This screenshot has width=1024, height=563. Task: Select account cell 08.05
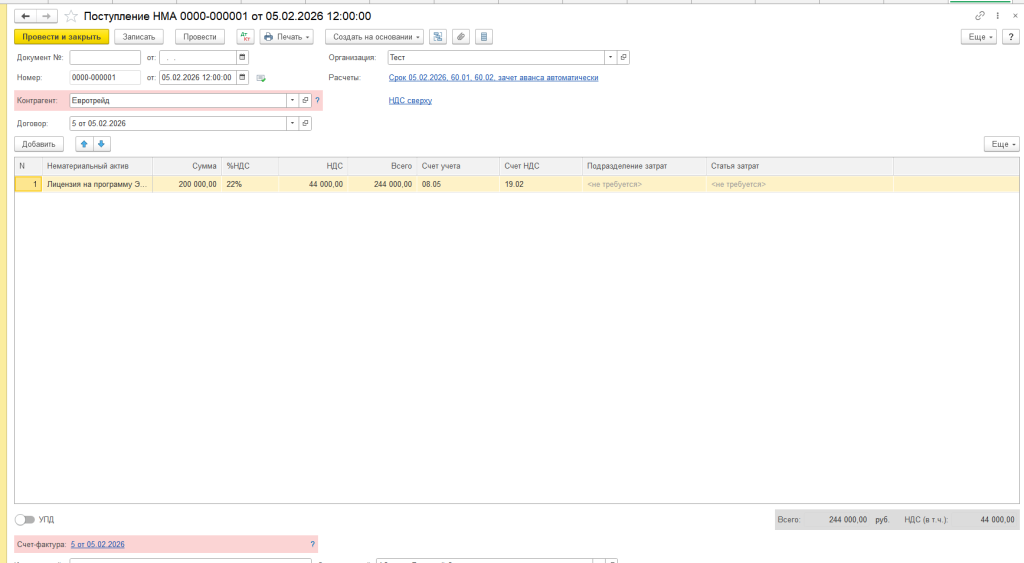click(458, 184)
